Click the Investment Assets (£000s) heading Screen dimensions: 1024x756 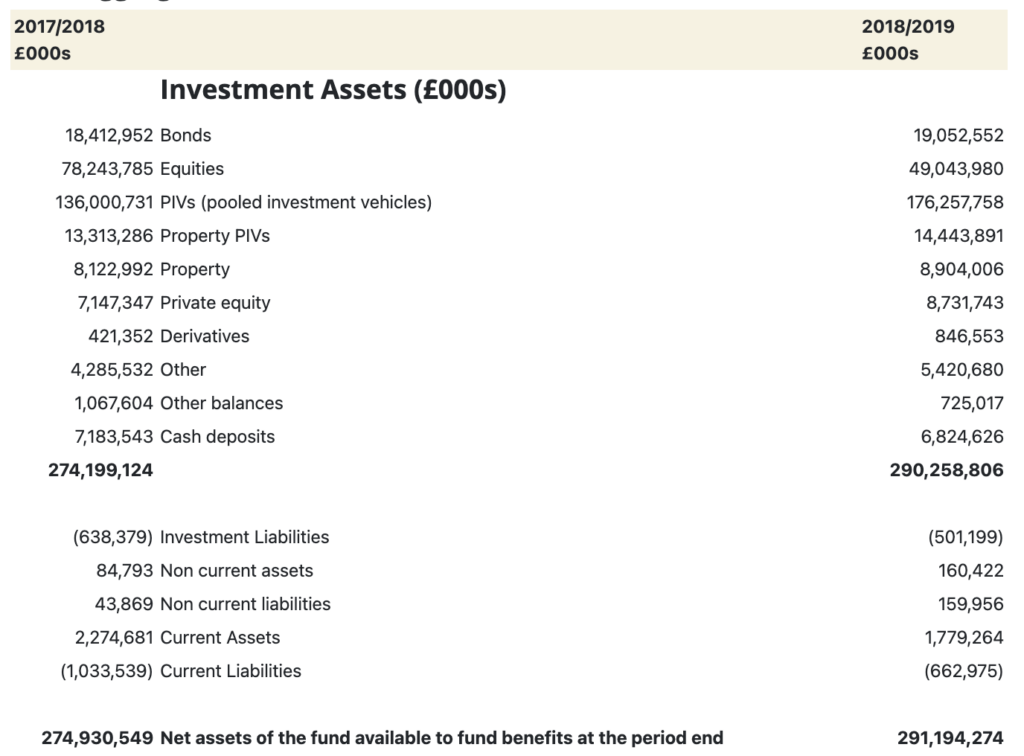[x=333, y=91]
